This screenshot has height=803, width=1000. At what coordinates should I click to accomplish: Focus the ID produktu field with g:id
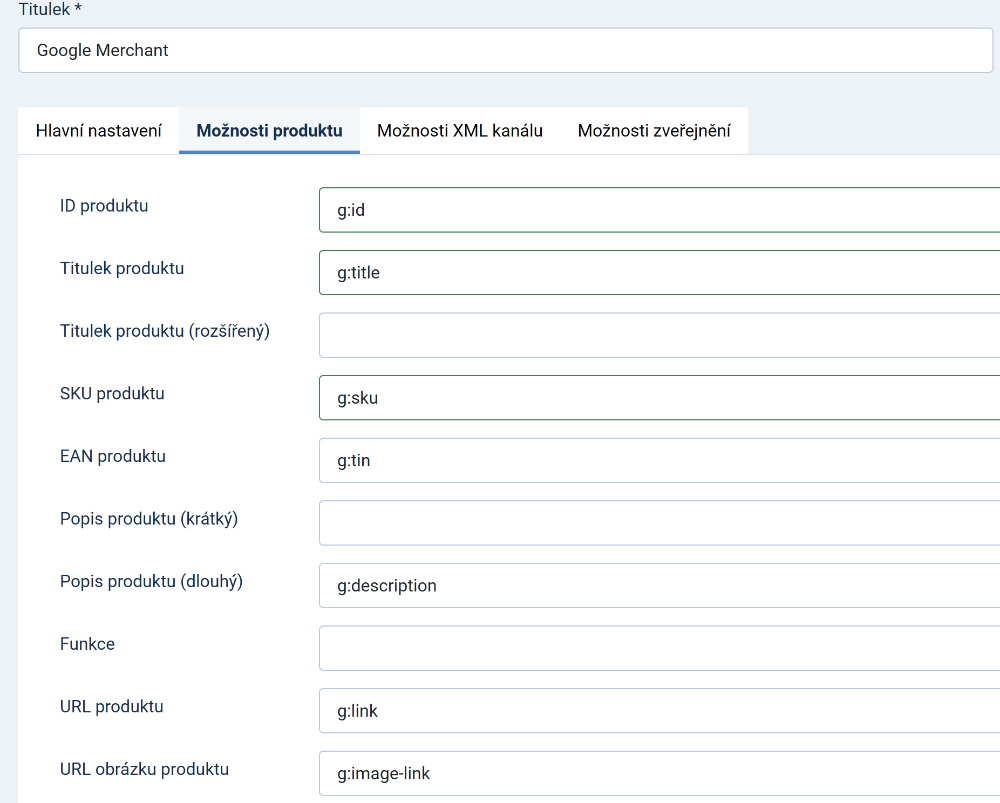tap(658, 210)
